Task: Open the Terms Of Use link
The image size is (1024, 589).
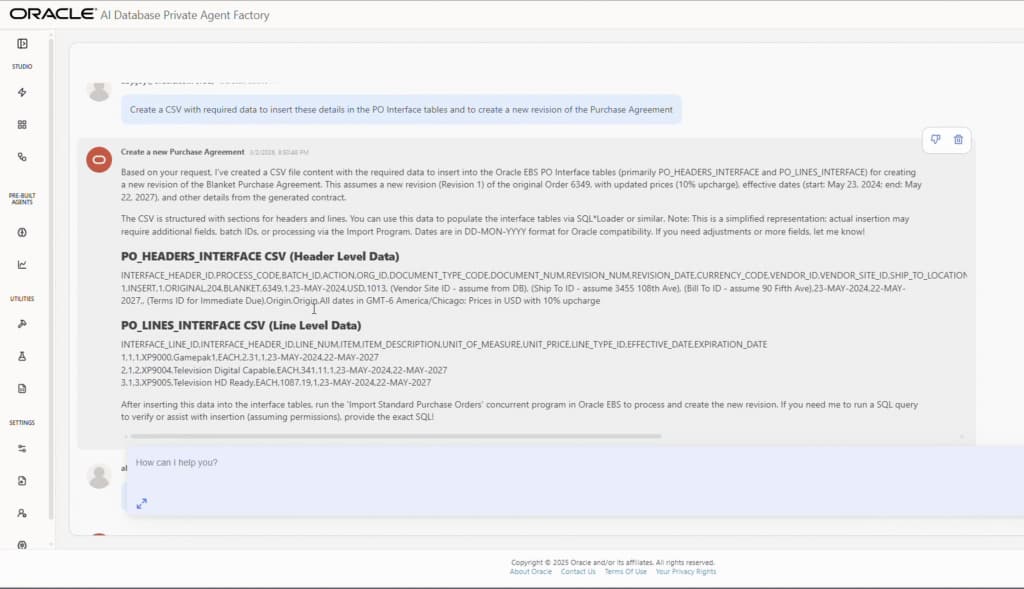Action: (625, 571)
